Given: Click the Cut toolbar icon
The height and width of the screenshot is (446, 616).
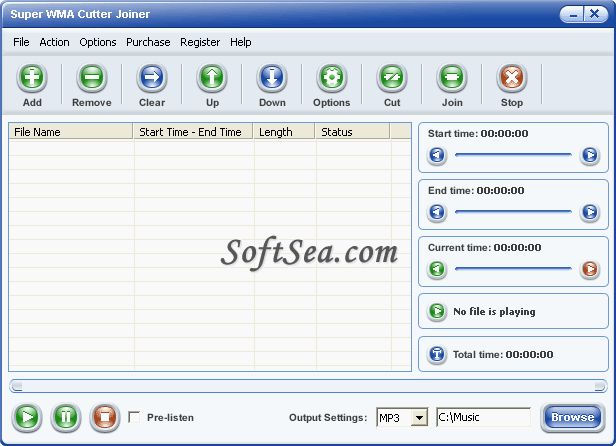Looking at the screenshot, I should tap(392, 77).
